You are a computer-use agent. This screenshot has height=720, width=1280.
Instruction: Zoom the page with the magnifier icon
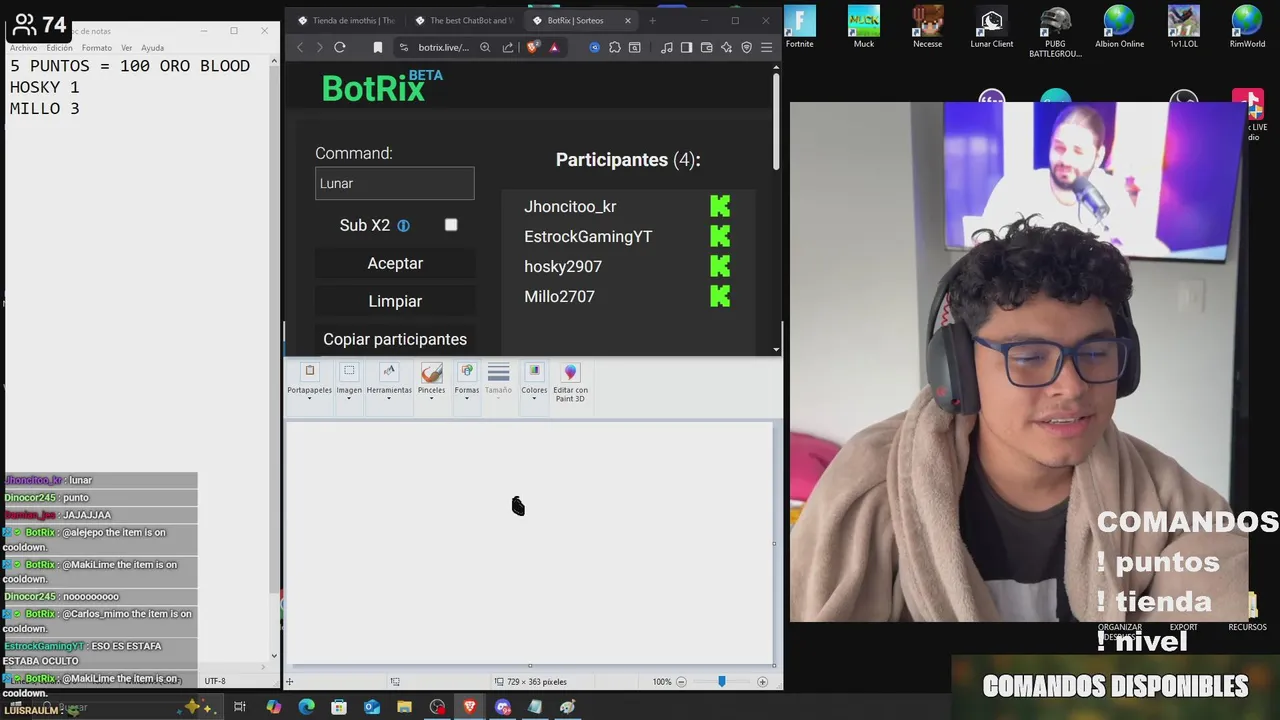(485, 47)
